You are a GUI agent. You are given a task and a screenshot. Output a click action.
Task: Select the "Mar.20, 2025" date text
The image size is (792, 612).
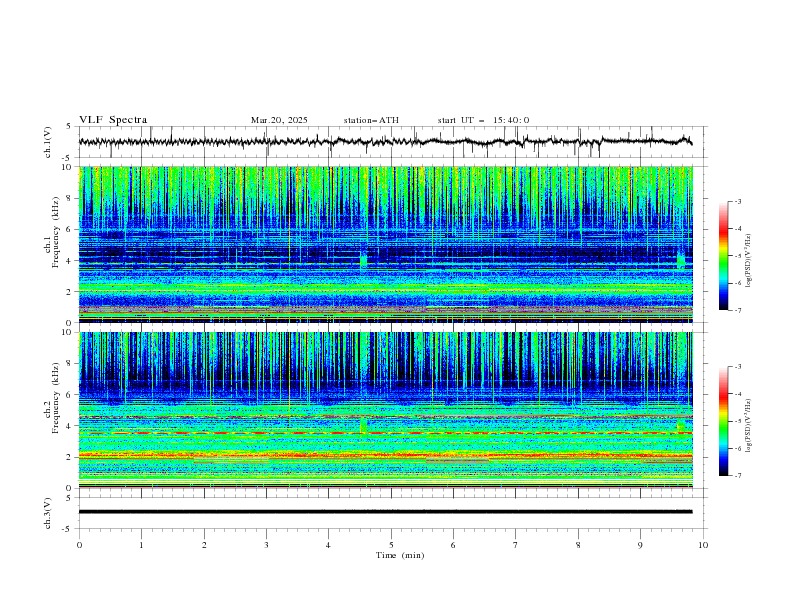[x=279, y=120]
